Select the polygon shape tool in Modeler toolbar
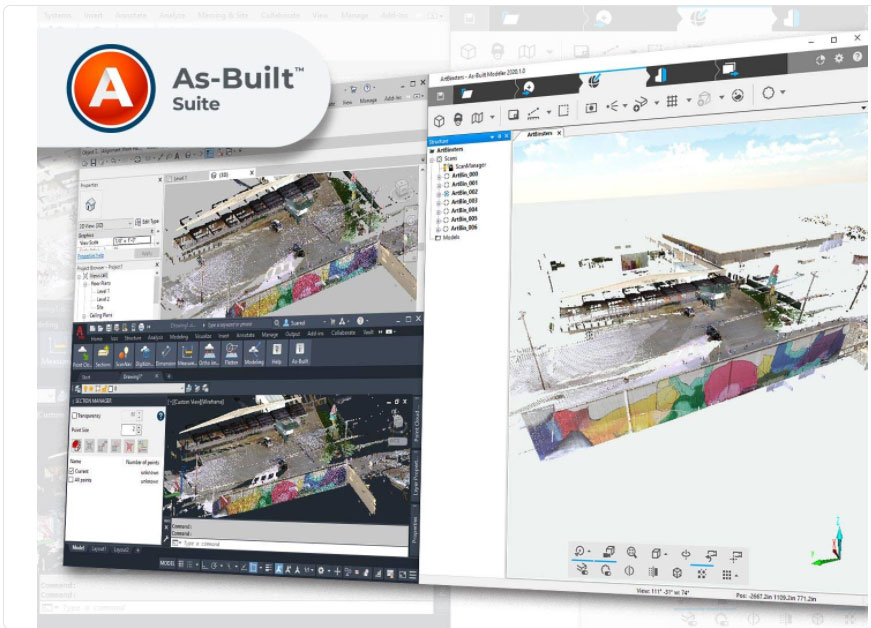871x628 pixels. point(768,93)
